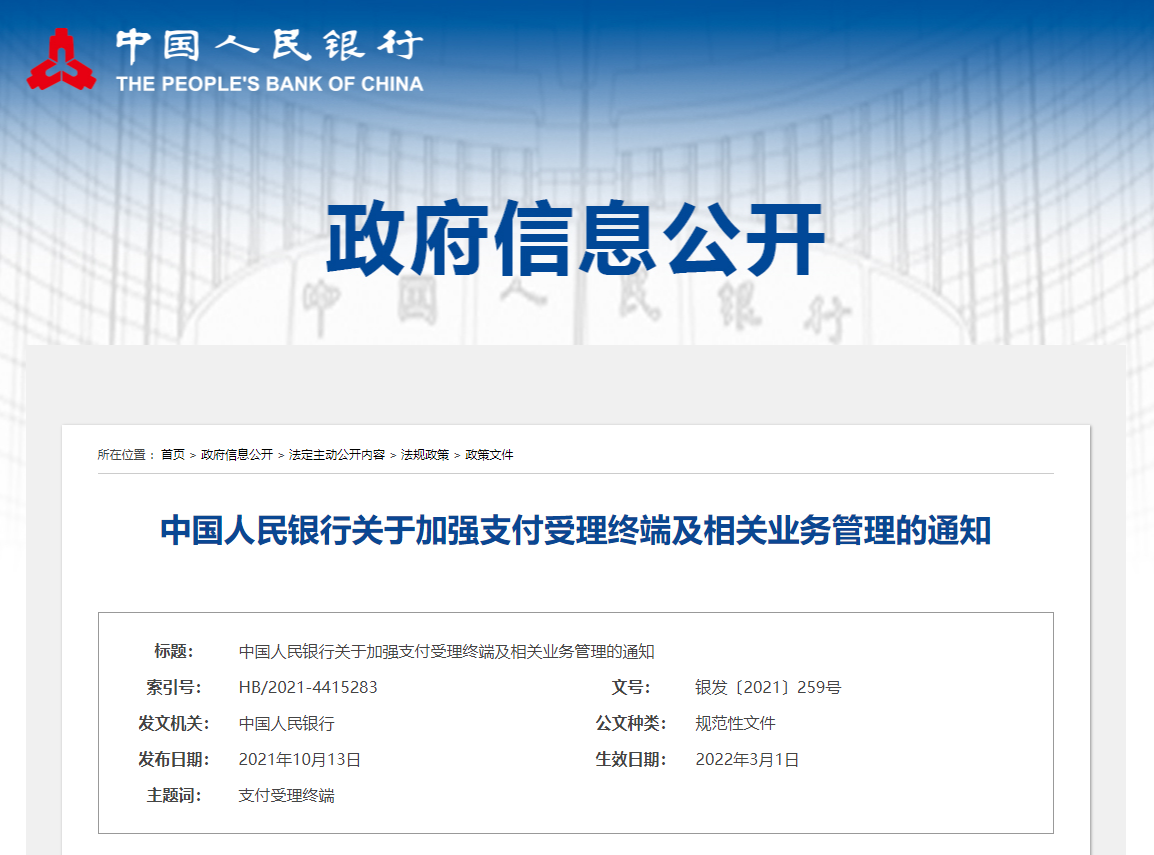Screen dimensions: 1154x855
Task: Click THE PEOPLE'S BANK OF CHINA English text
Action: click(272, 84)
